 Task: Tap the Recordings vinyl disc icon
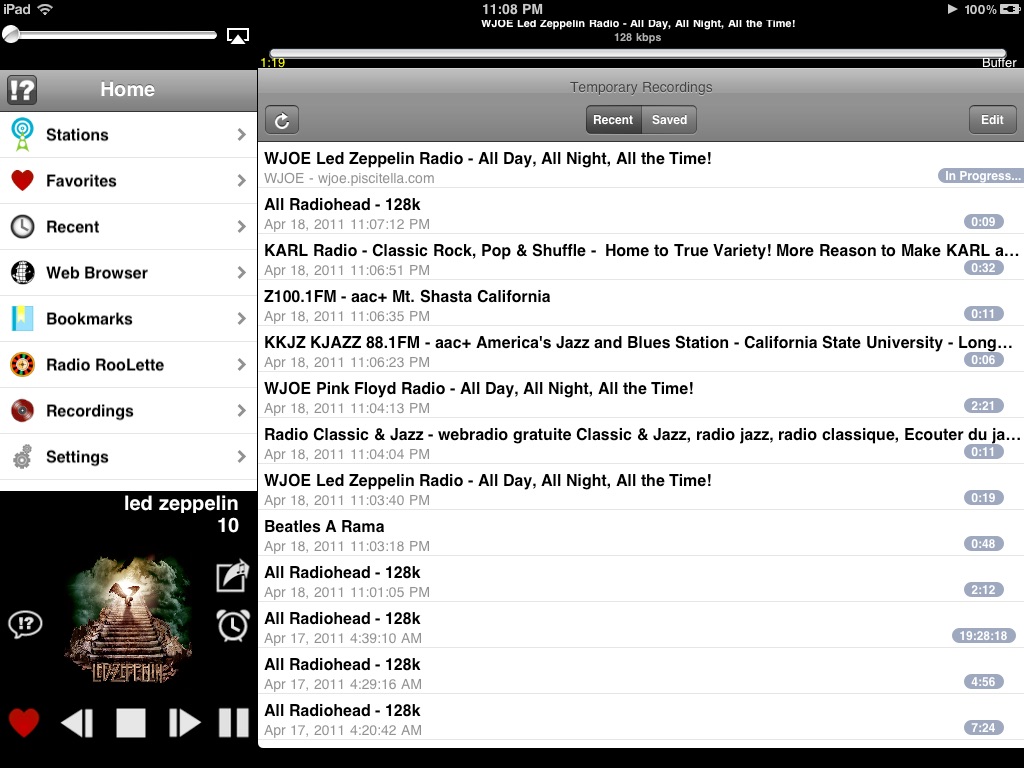[x=22, y=411]
